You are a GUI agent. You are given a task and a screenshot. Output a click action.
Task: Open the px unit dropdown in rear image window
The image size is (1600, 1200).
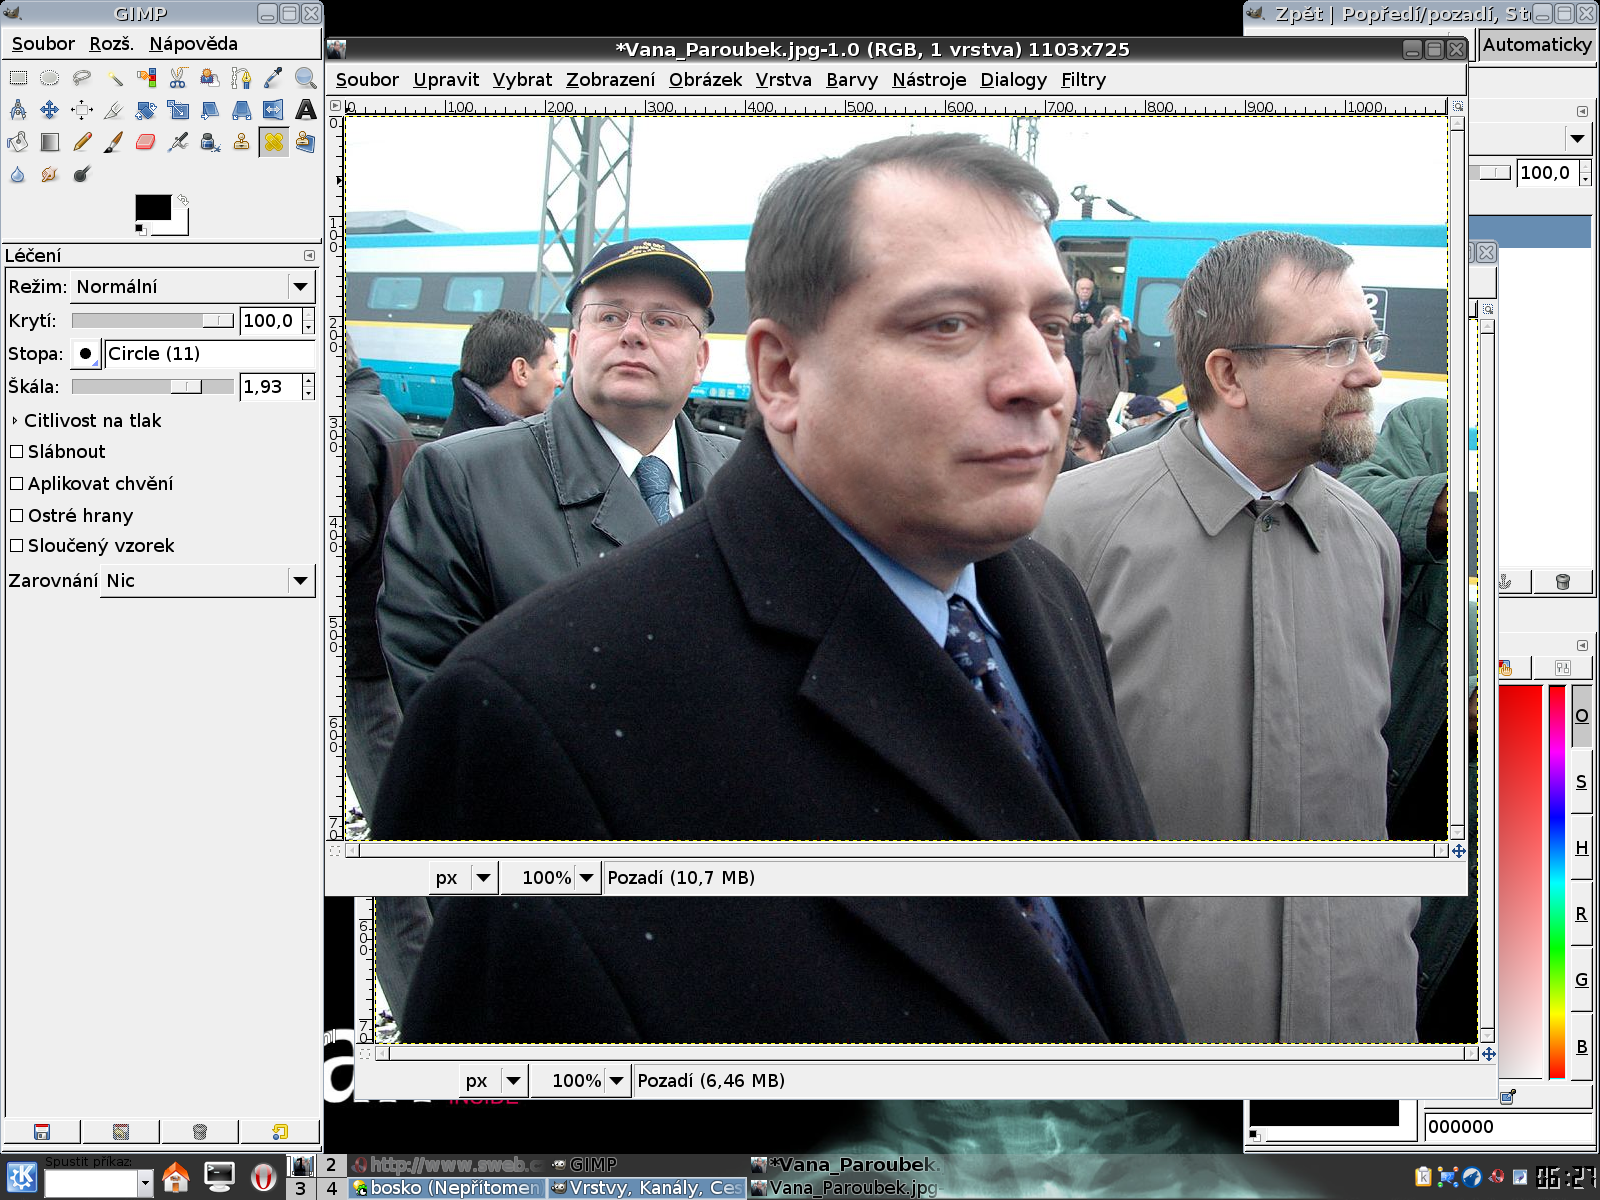(x=494, y=1081)
